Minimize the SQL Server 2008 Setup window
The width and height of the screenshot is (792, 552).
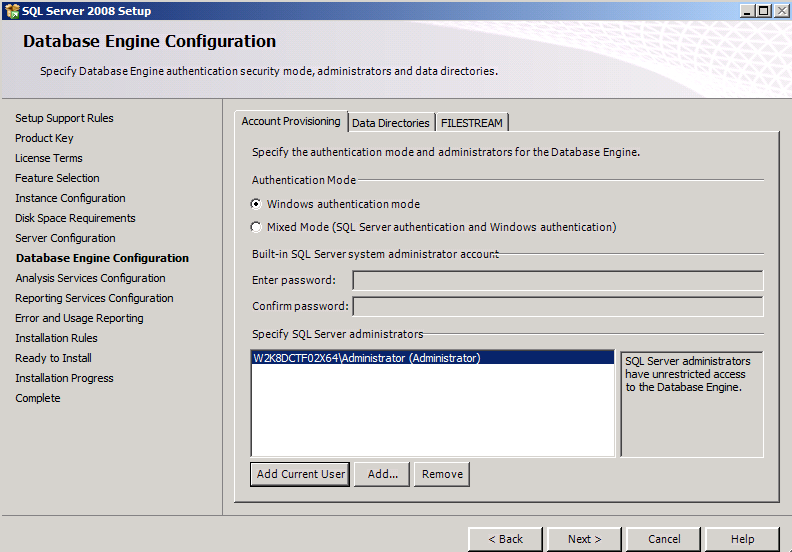tap(748, 11)
